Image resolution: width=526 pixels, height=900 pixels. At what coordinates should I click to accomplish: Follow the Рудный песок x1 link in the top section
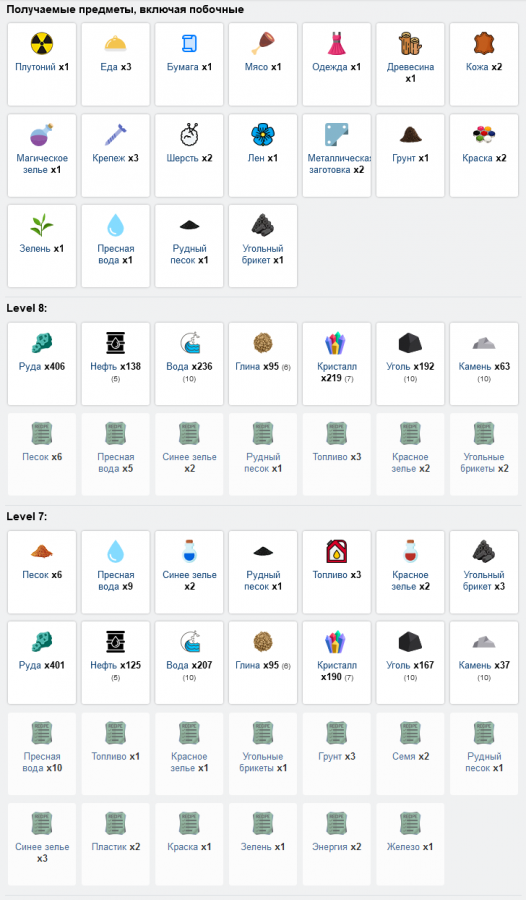point(189,254)
